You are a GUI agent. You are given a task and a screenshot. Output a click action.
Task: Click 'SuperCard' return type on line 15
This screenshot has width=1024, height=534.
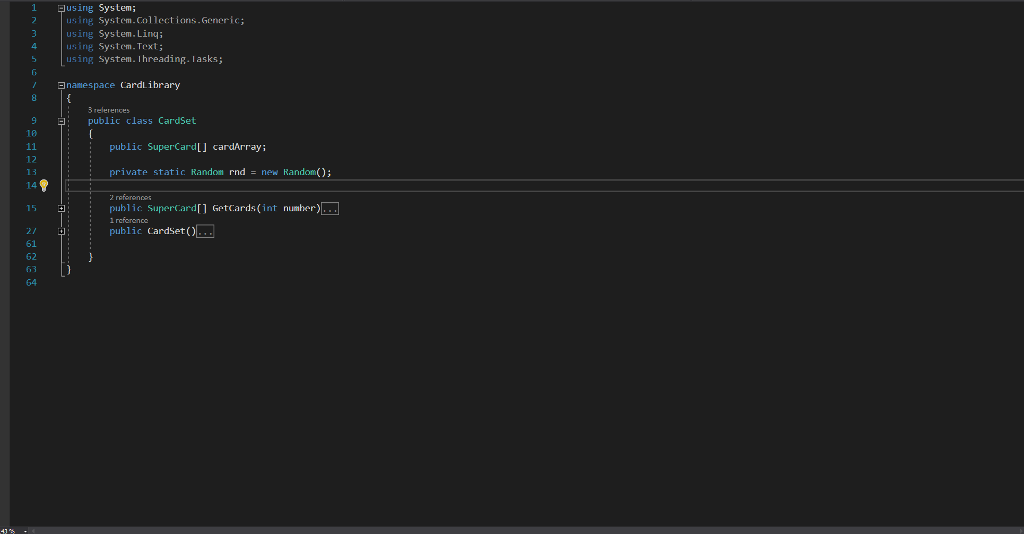point(172,208)
